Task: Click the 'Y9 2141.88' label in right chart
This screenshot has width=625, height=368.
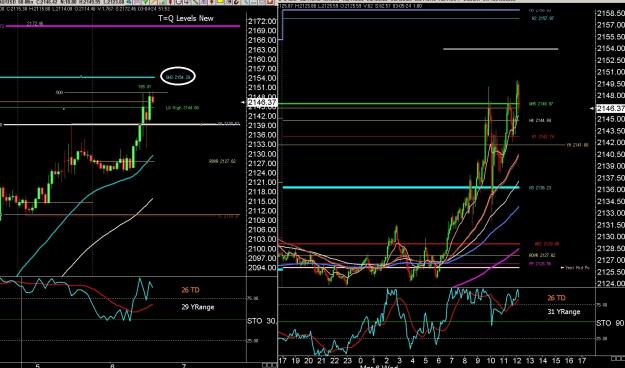Action: pyautogui.click(x=578, y=146)
